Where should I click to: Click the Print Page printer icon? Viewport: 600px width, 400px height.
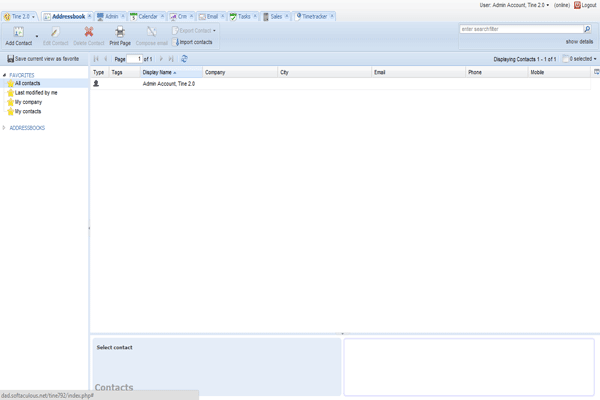119,33
